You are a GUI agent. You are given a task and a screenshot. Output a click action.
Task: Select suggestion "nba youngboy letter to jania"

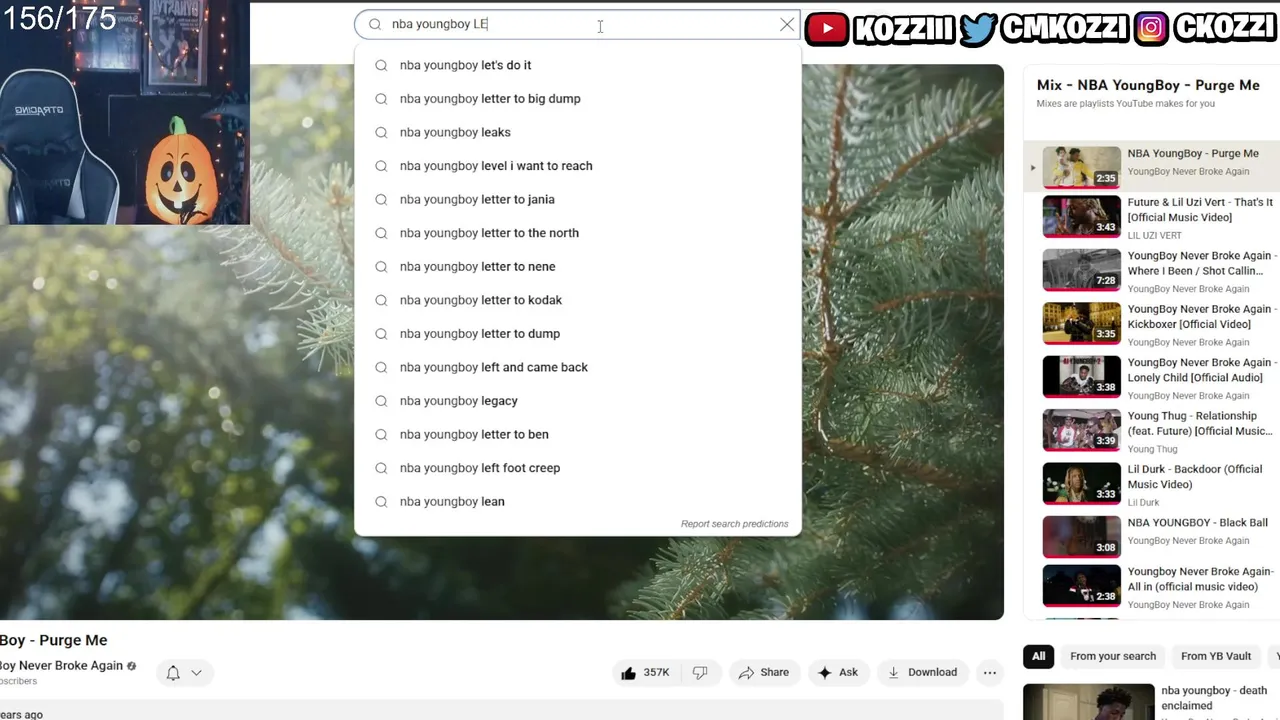click(x=578, y=199)
